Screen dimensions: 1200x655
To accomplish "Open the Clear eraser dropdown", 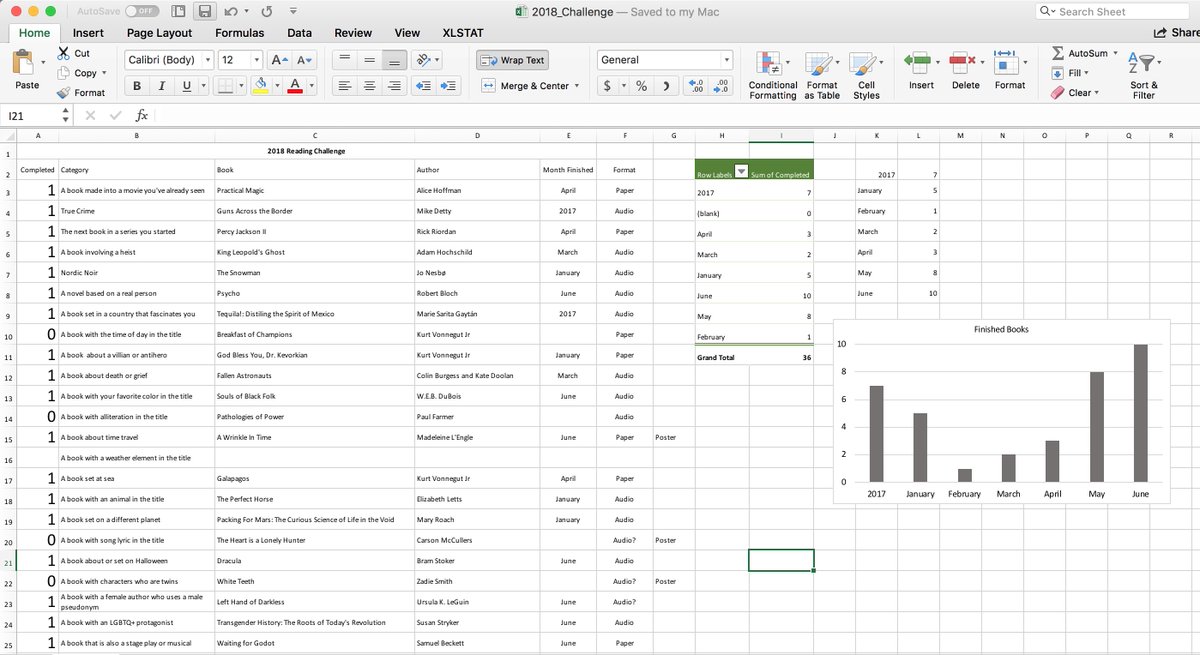I will [x=1075, y=93].
